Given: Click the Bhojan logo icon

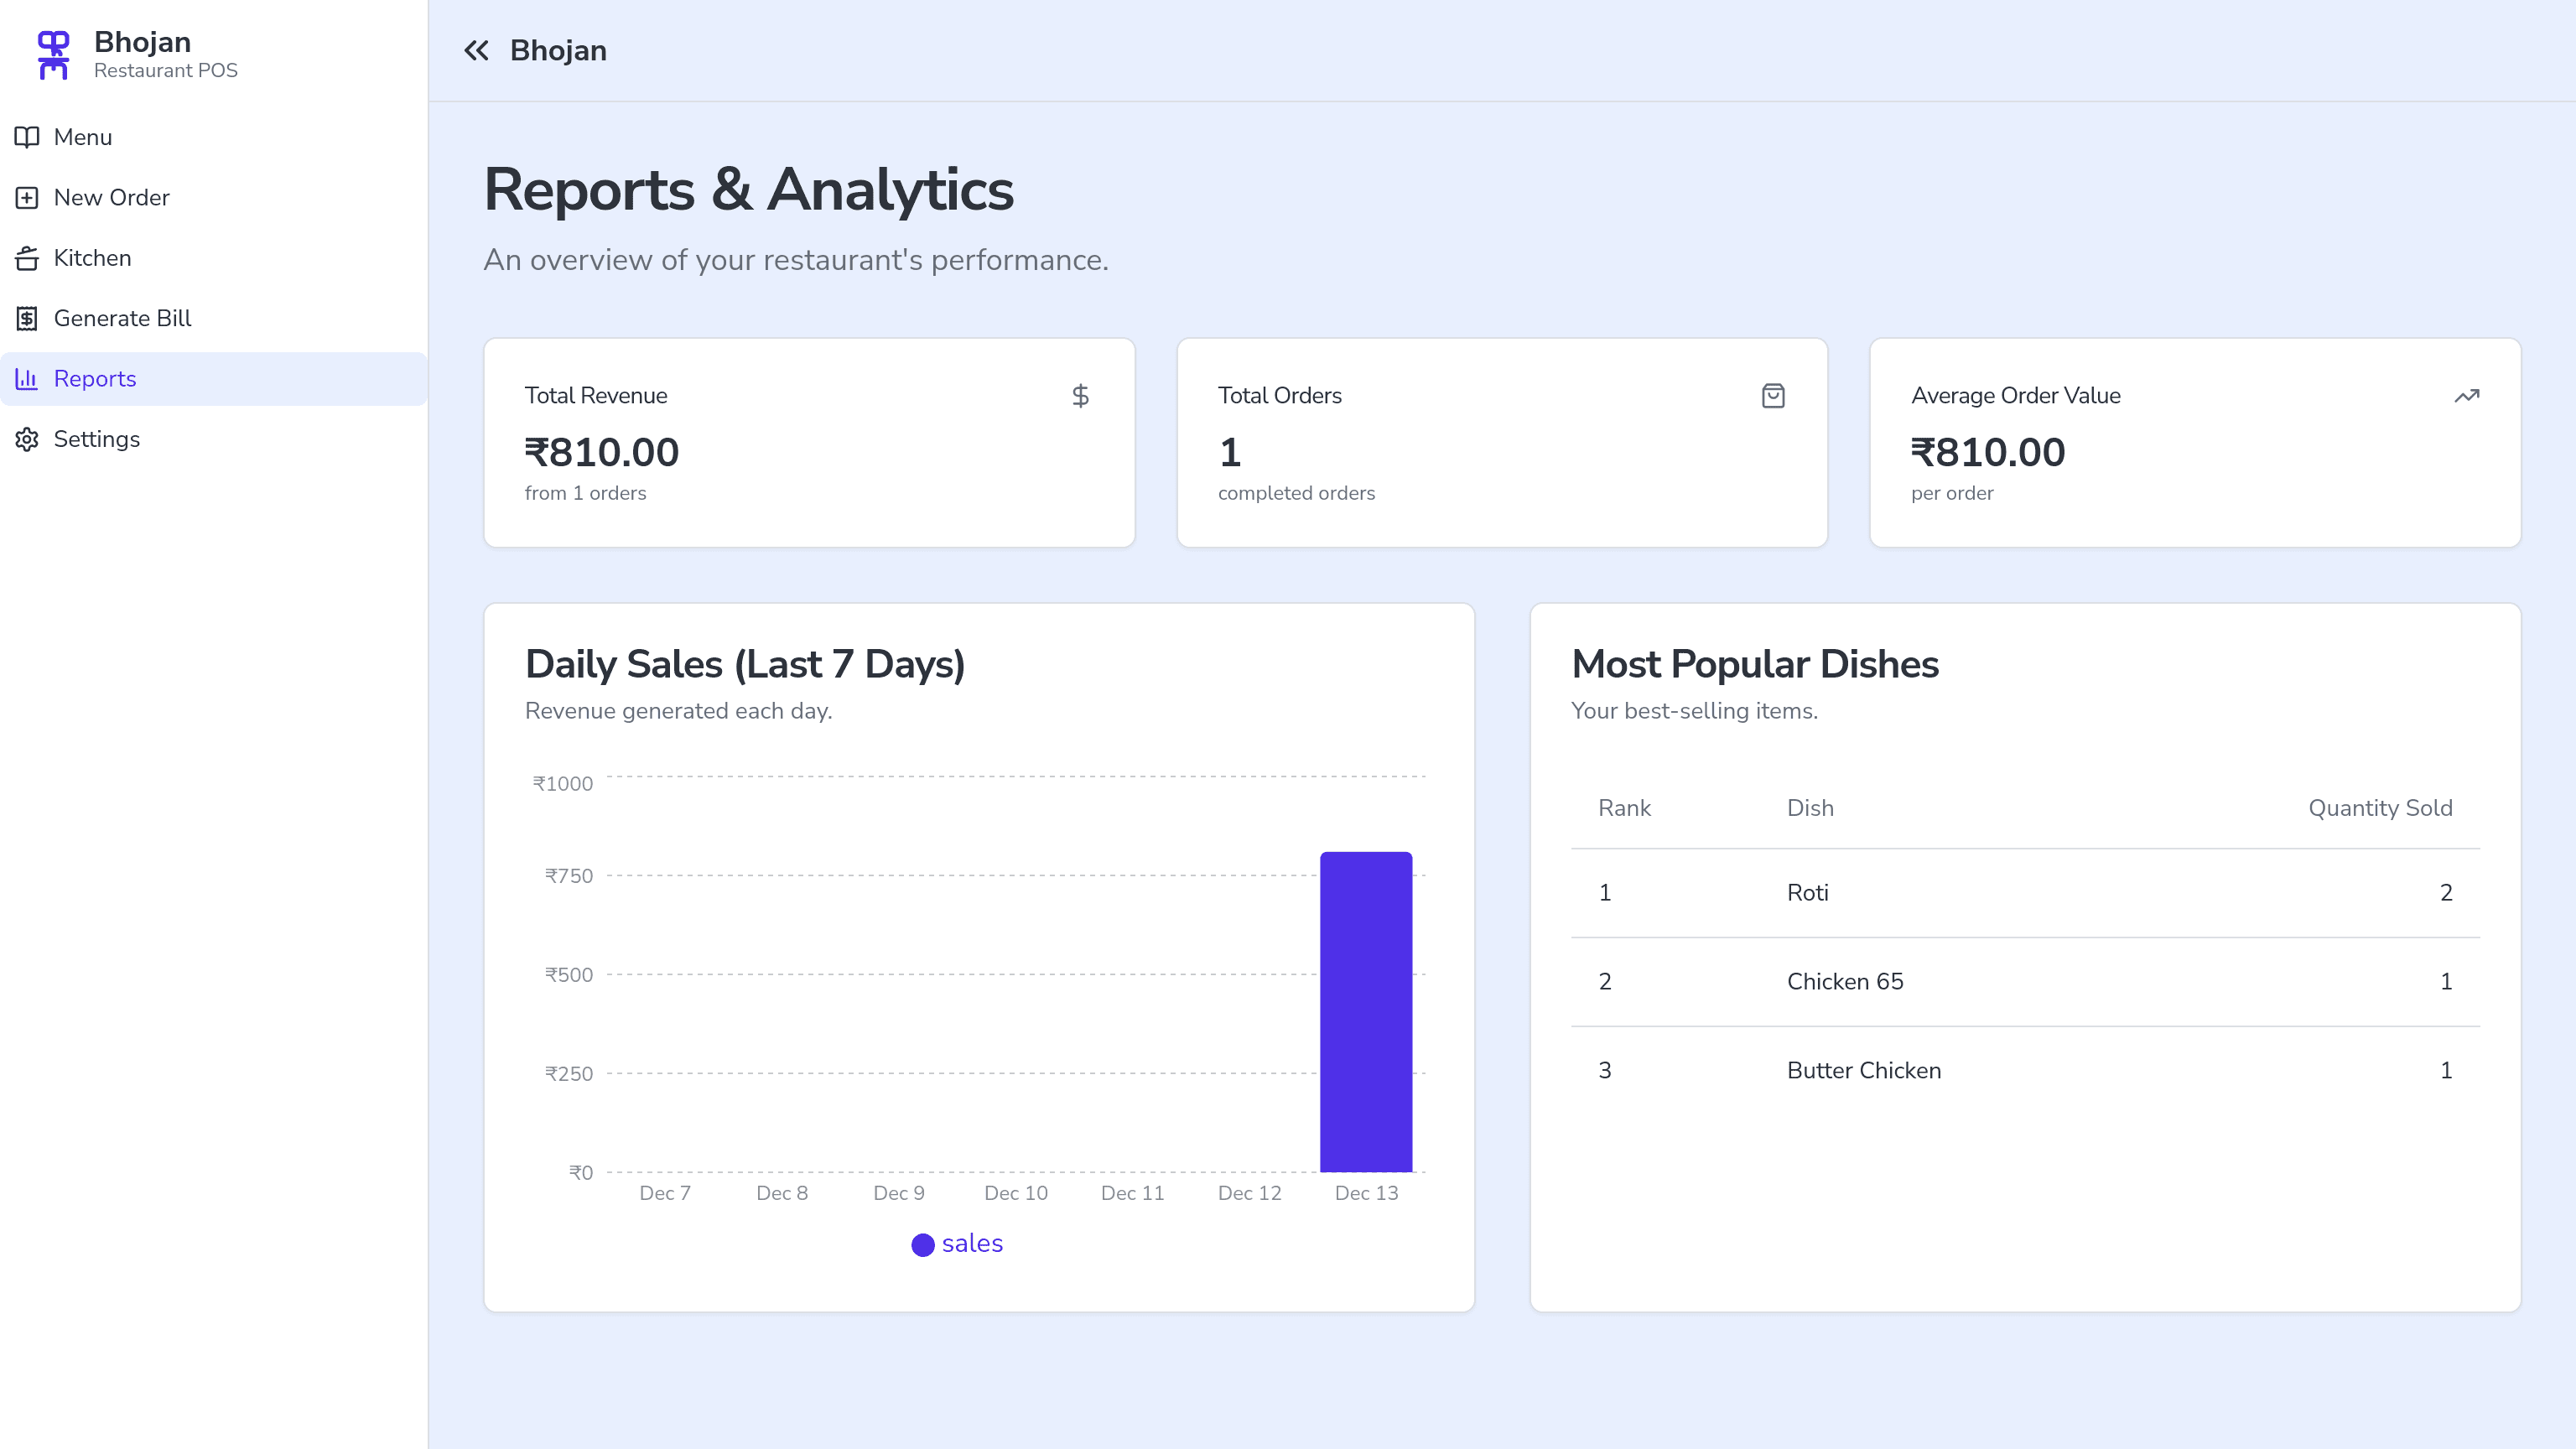Looking at the screenshot, I should click(53, 55).
